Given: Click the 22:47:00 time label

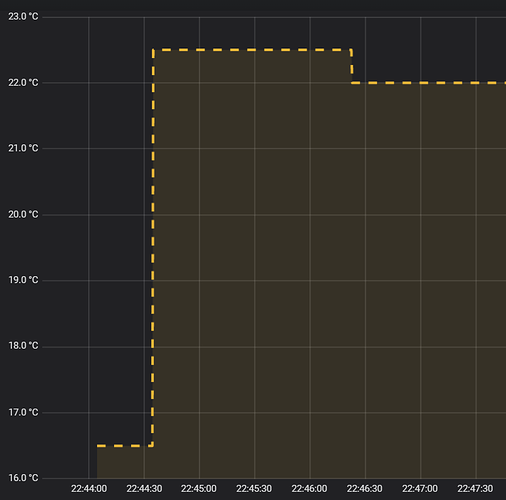Looking at the screenshot, I should [420, 489].
